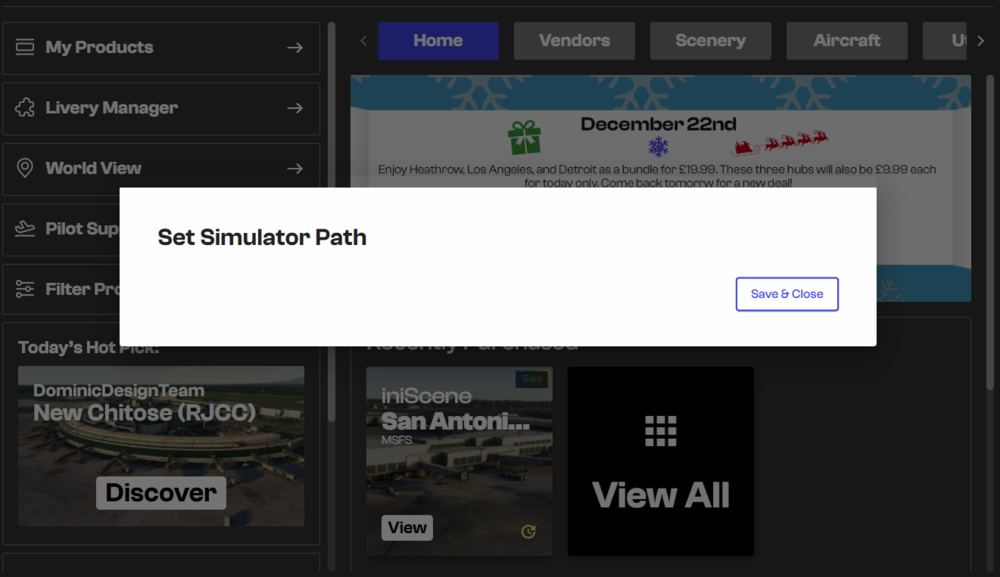The width and height of the screenshot is (1000, 577).
Task: Click the Filter Products sliders icon
Action: click(x=25, y=289)
